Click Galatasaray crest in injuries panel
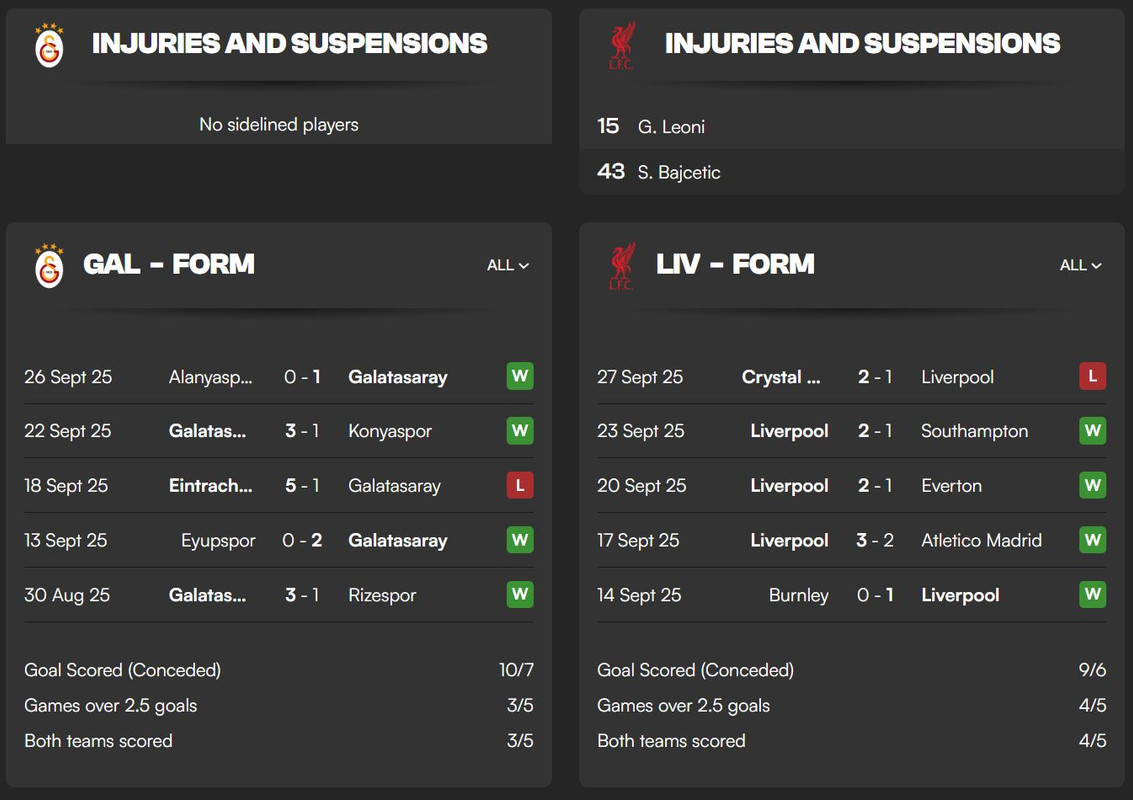 [49, 45]
